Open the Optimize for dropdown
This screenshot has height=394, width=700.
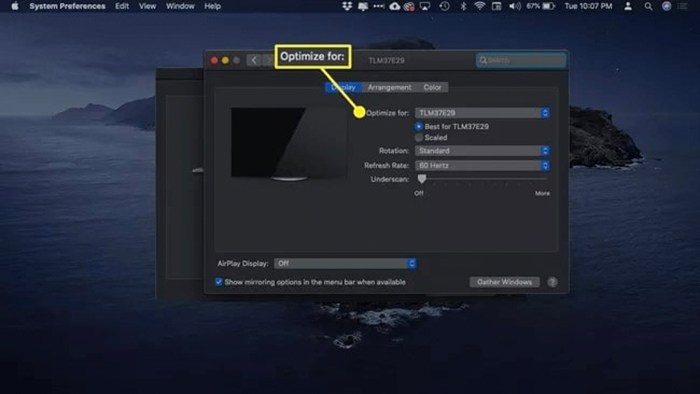pyautogui.click(x=482, y=113)
